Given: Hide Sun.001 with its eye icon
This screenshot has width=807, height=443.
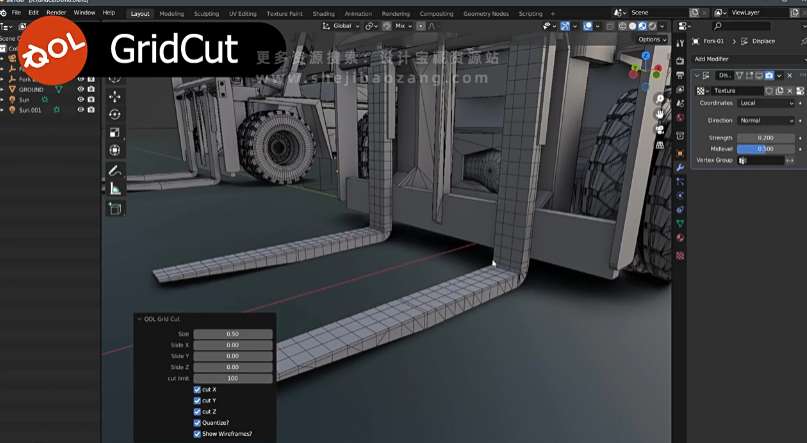Looking at the screenshot, I should click(81, 110).
